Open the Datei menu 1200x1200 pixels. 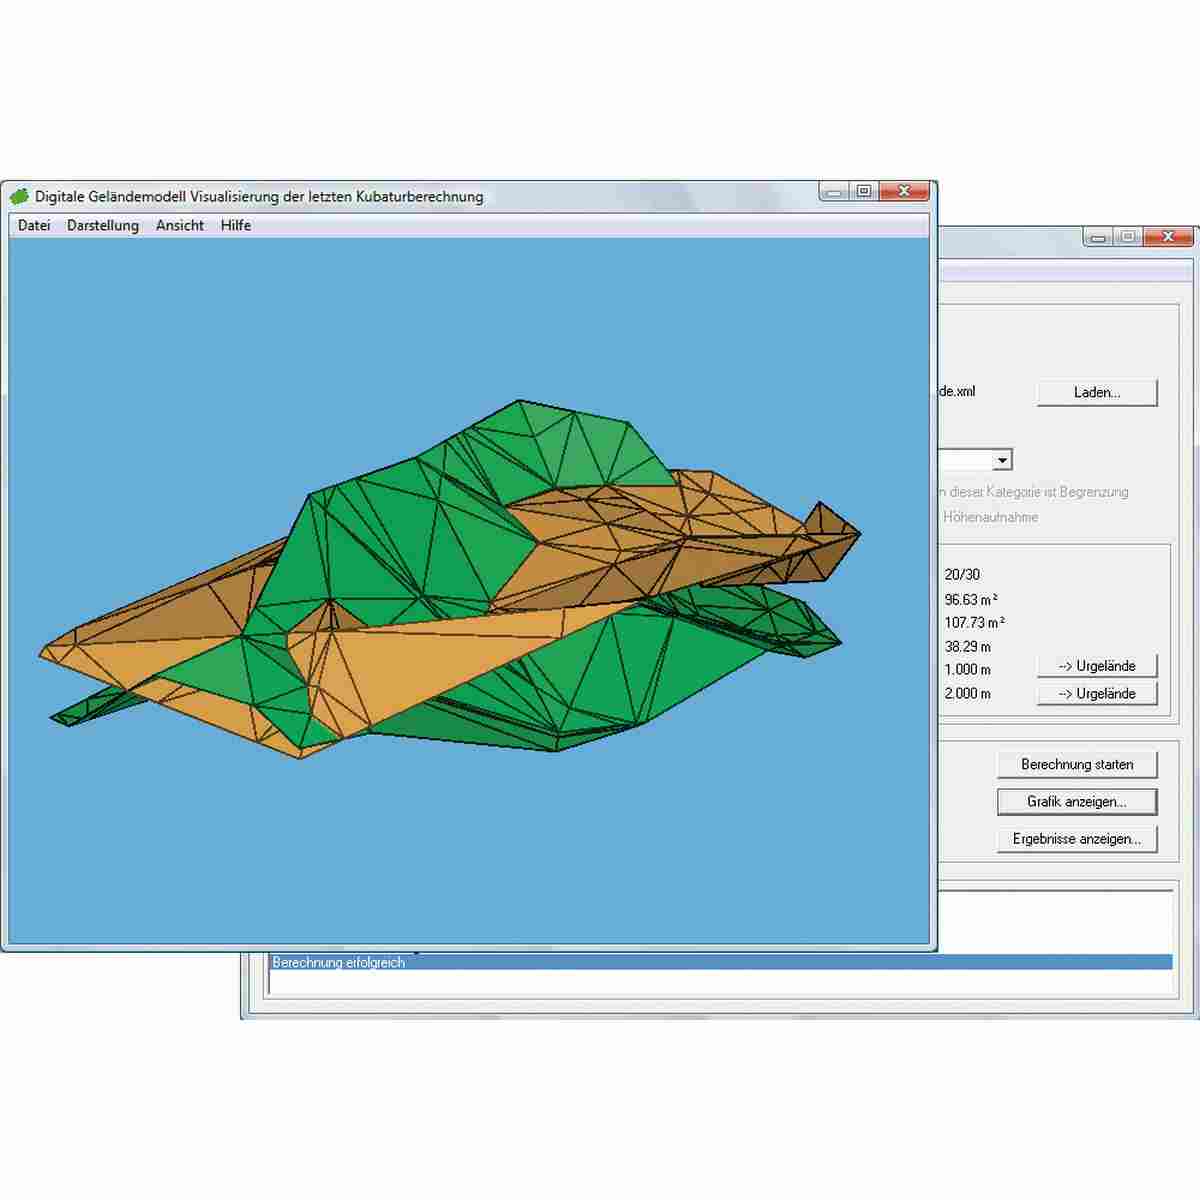[34, 226]
